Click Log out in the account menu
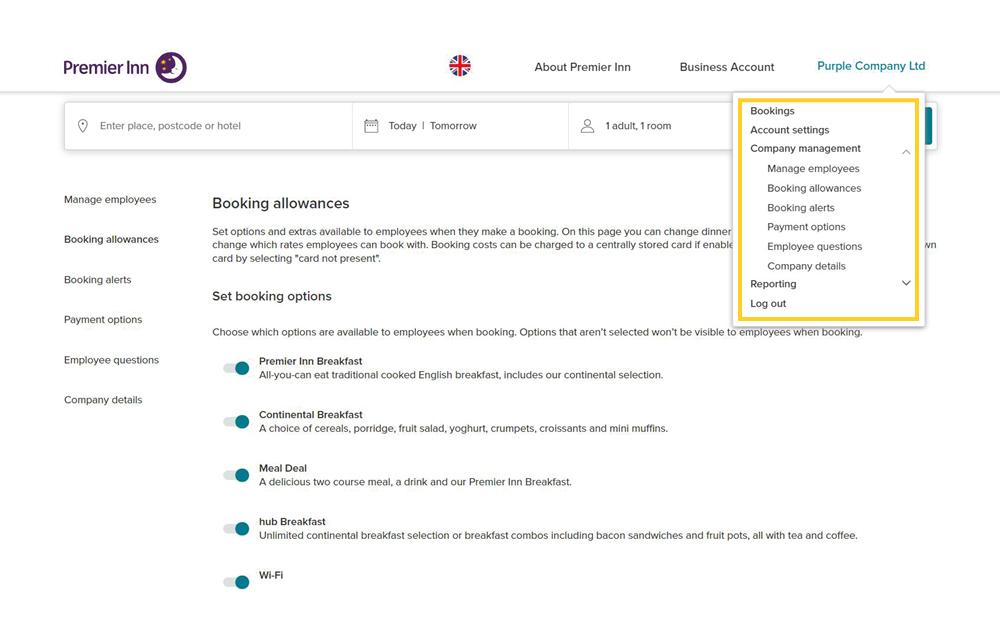 point(768,304)
